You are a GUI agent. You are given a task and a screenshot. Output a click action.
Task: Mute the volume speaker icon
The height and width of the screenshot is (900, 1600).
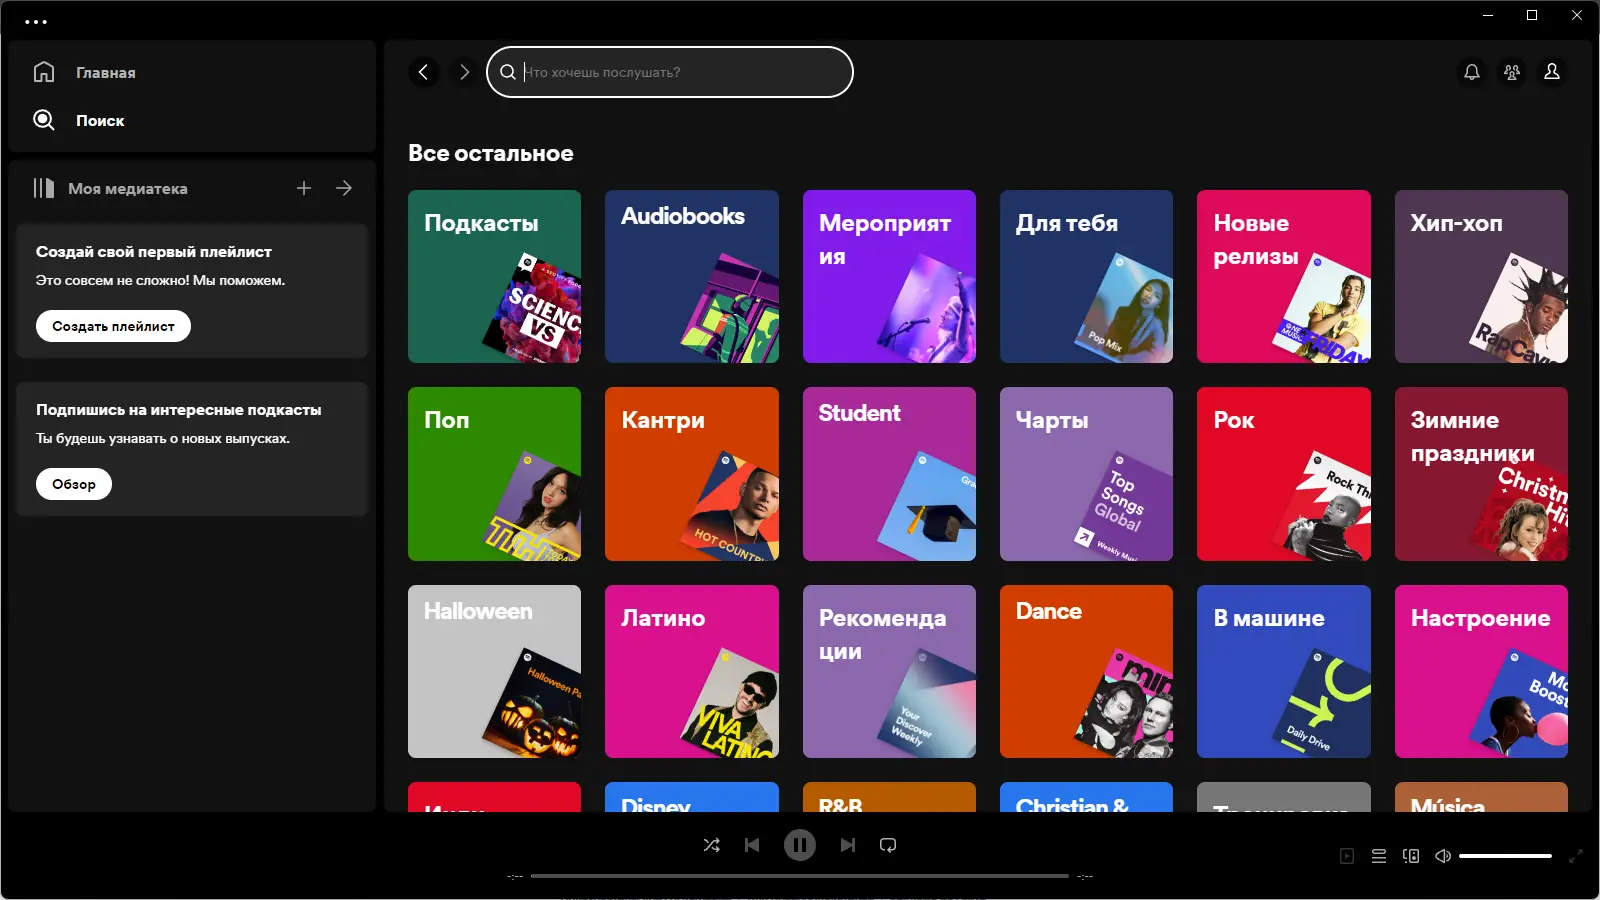pyautogui.click(x=1443, y=856)
